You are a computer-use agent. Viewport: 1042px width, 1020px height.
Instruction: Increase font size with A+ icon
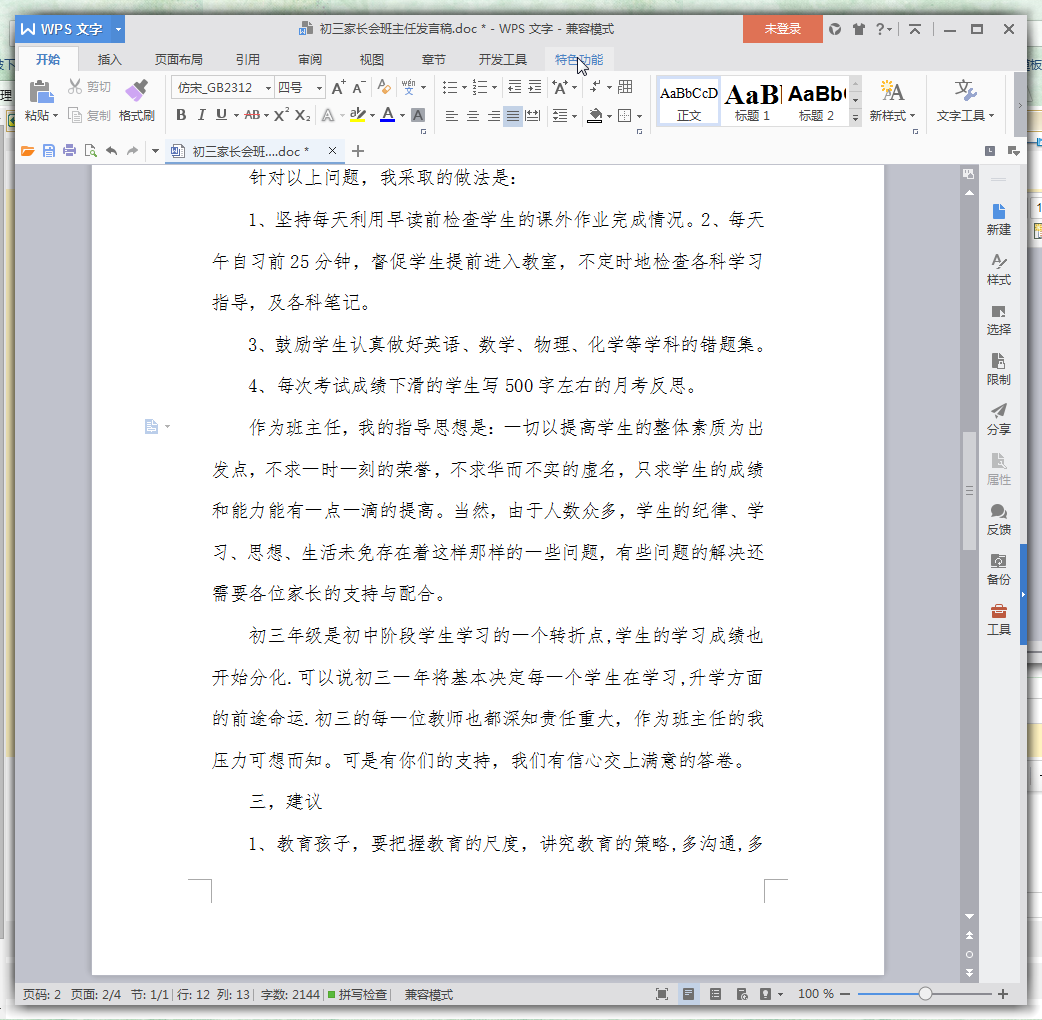coord(338,87)
